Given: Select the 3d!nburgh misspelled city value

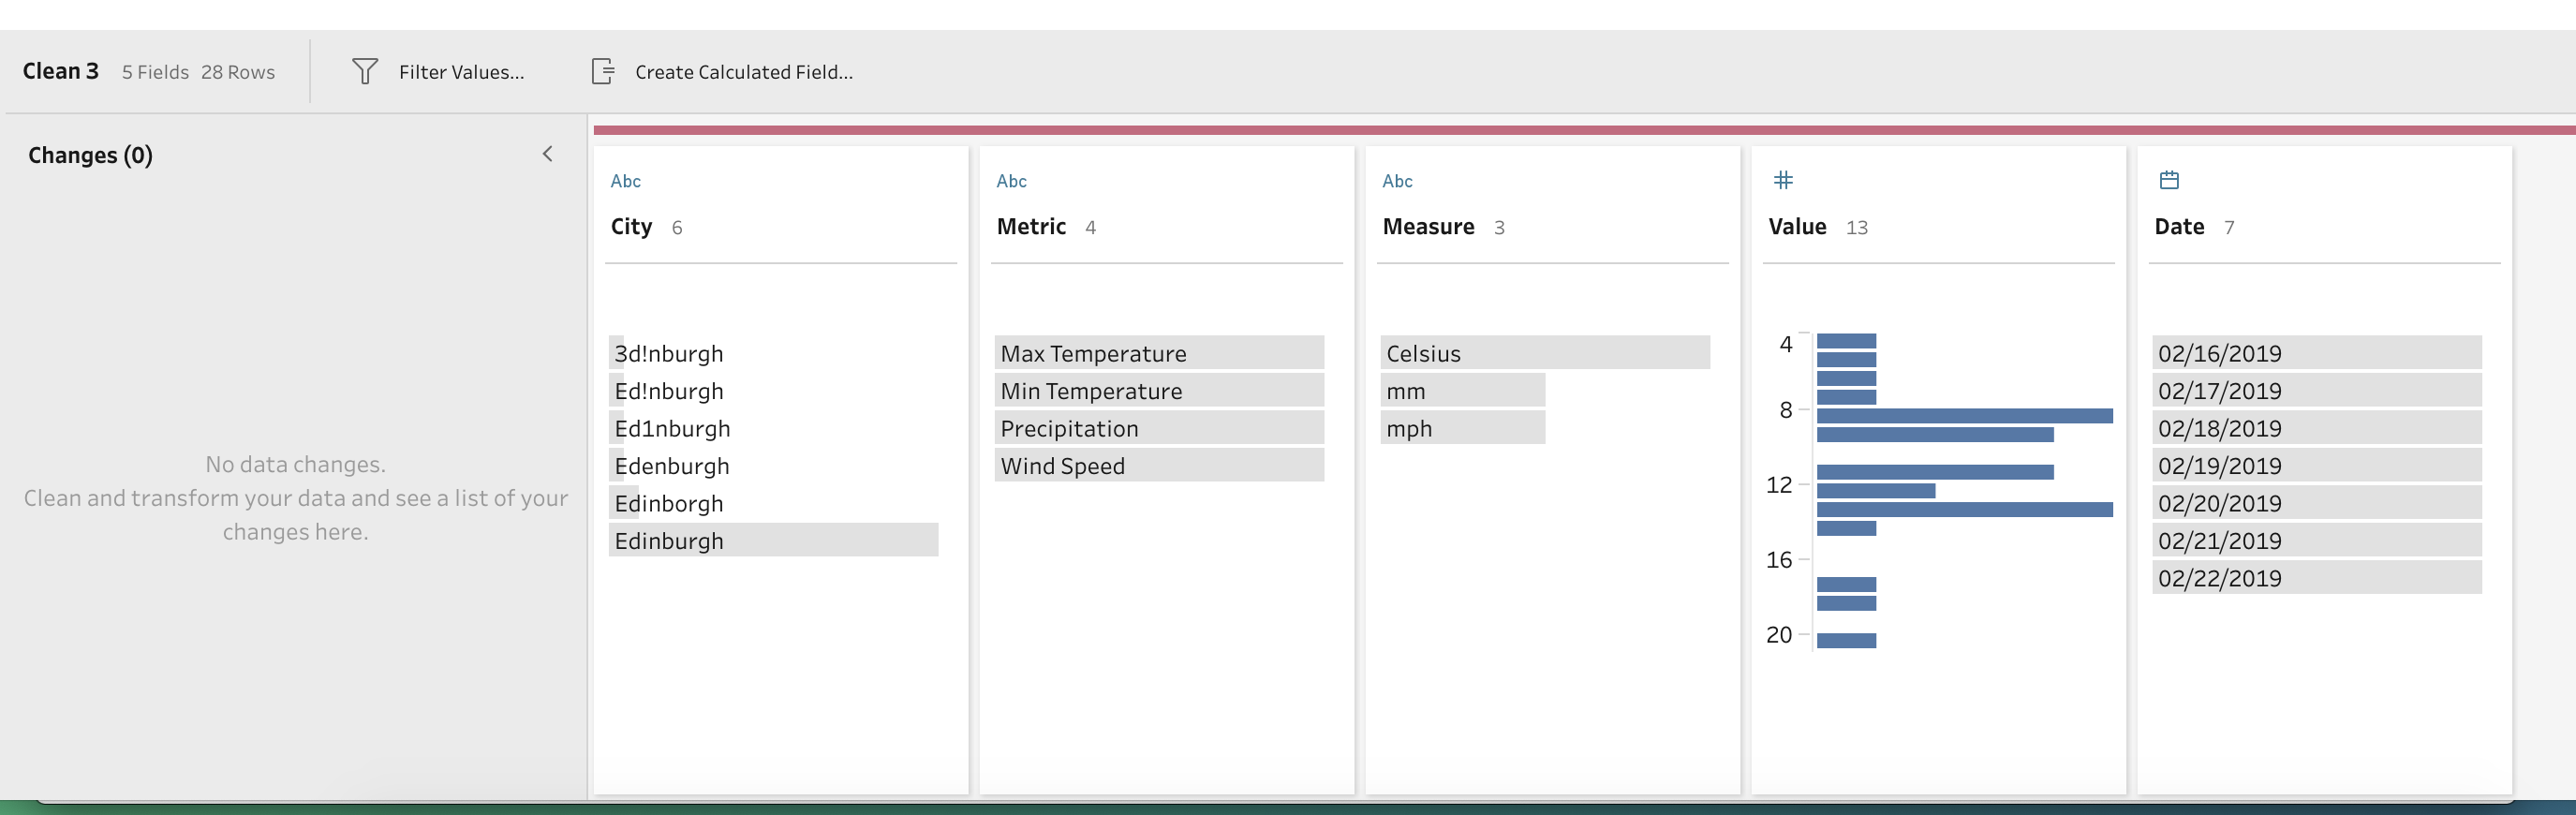Looking at the screenshot, I should point(668,353).
